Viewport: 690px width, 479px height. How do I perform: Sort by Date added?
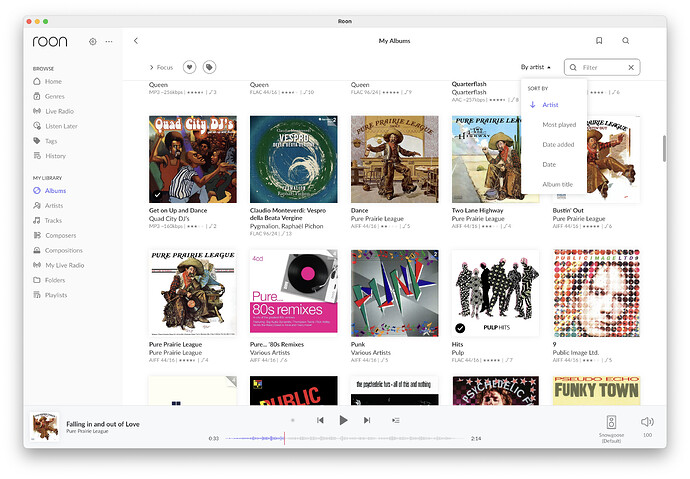tap(558, 144)
